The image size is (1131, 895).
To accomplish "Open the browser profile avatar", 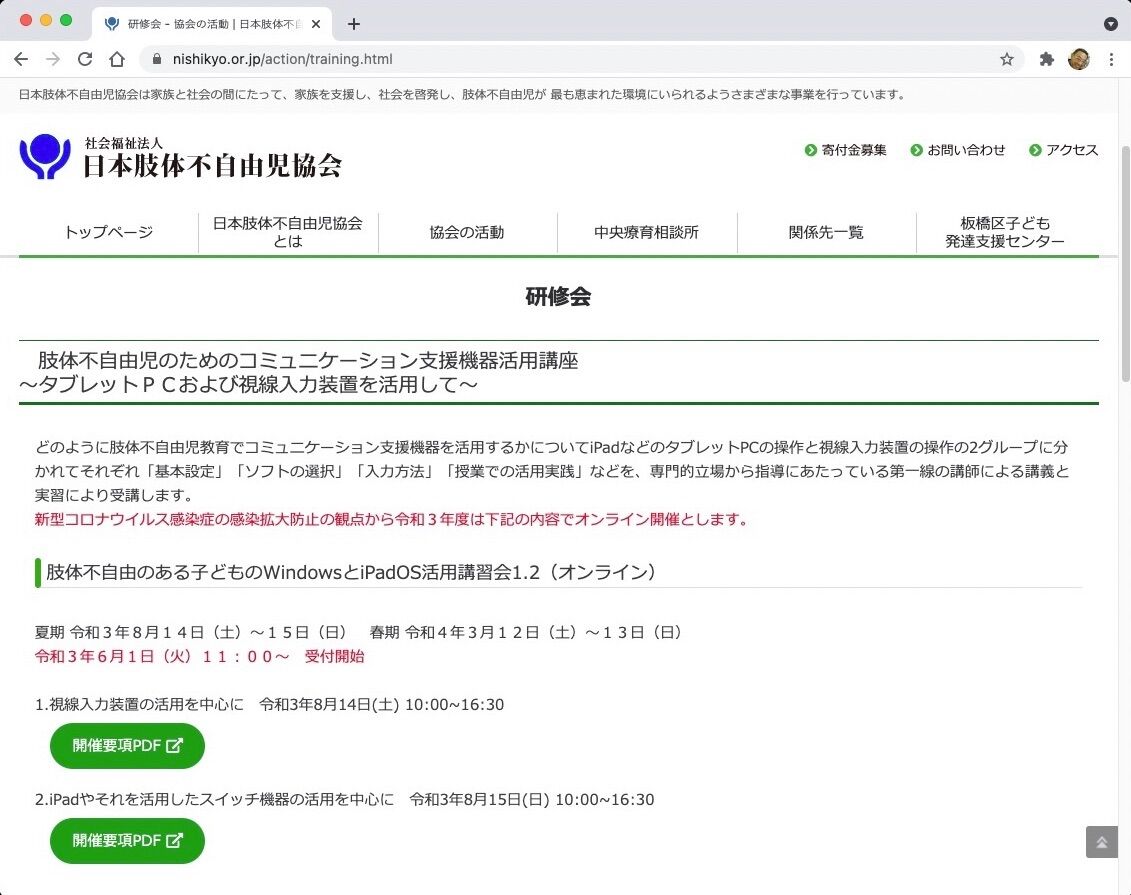I will click(1080, 58).
